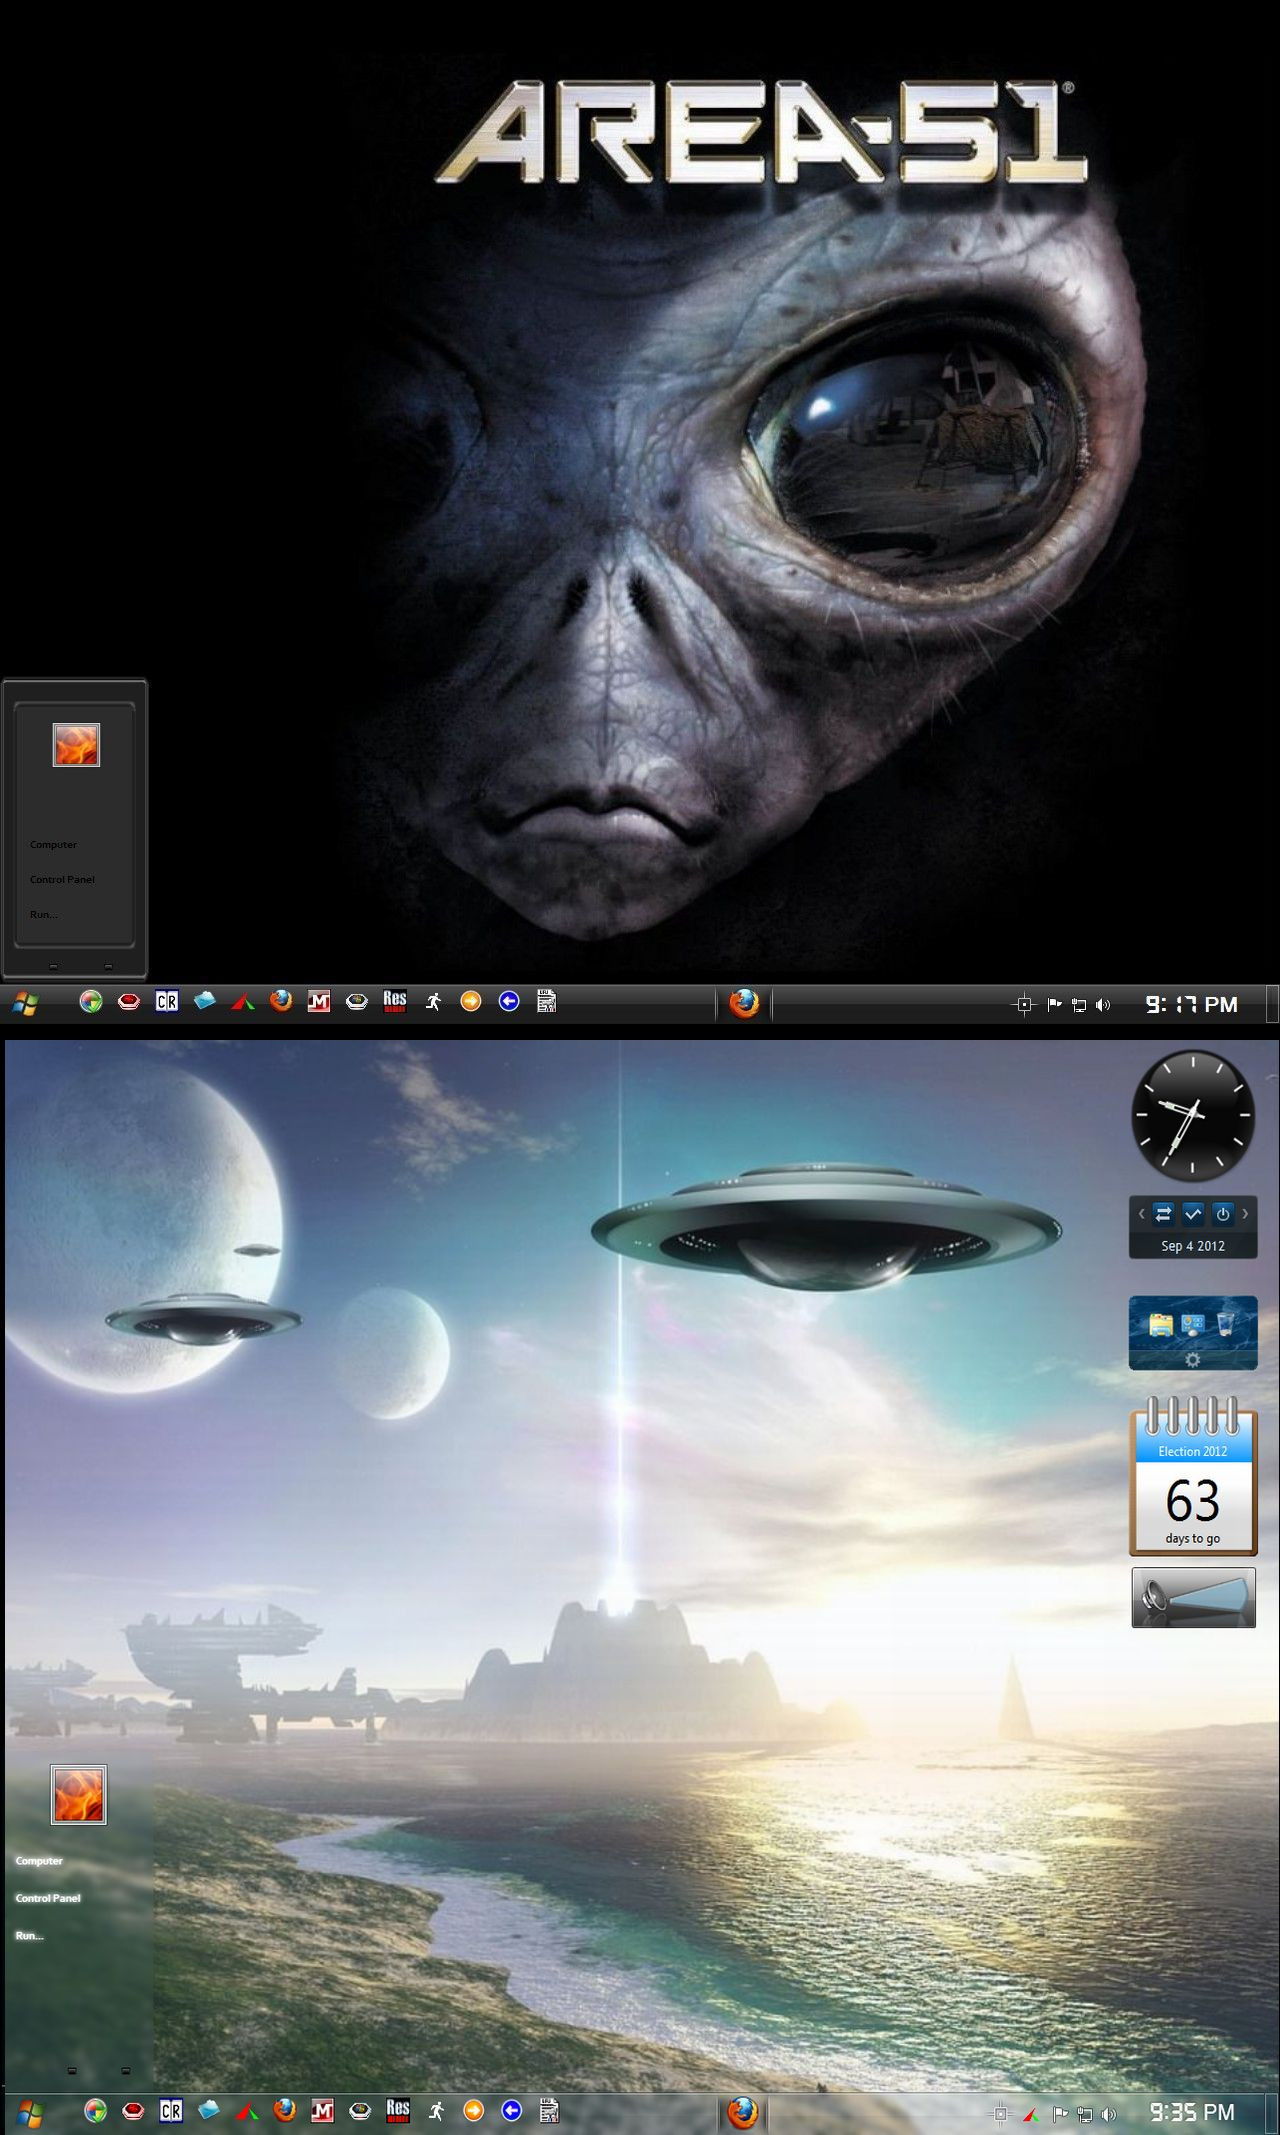Click running man icon on lower light taskbar
Screen dimensions: 1280x2135
436,2110
